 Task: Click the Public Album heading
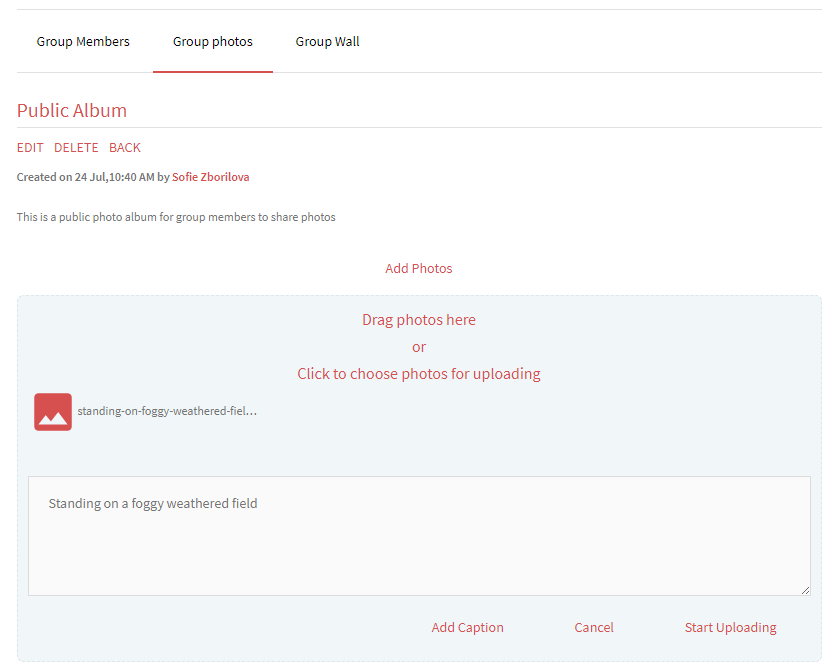pos(72,111)
